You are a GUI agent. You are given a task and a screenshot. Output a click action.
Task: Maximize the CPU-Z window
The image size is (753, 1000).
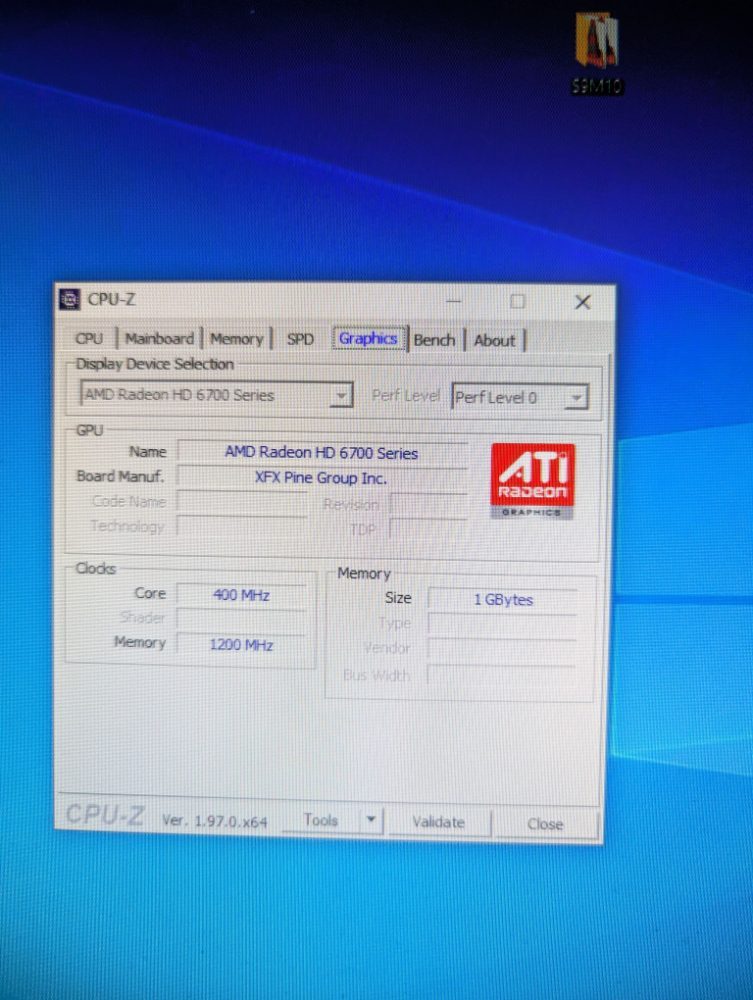coord(517,301)
